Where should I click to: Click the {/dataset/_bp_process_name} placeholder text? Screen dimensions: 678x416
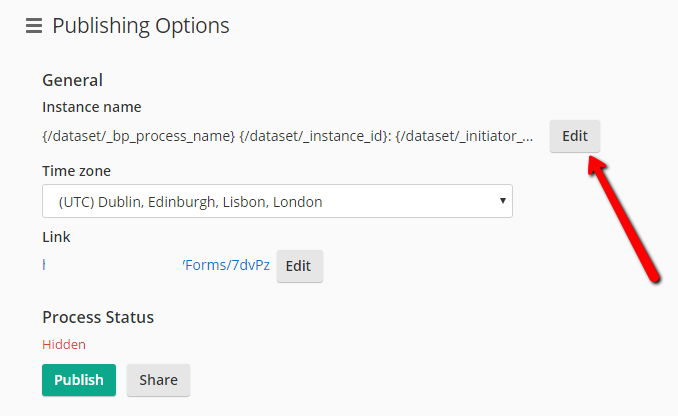(x=138, y=136)
